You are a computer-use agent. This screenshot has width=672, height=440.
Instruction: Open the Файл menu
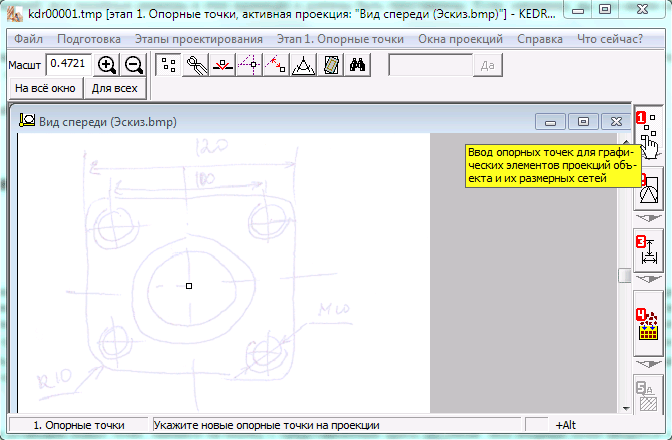(x=29, y=39)
